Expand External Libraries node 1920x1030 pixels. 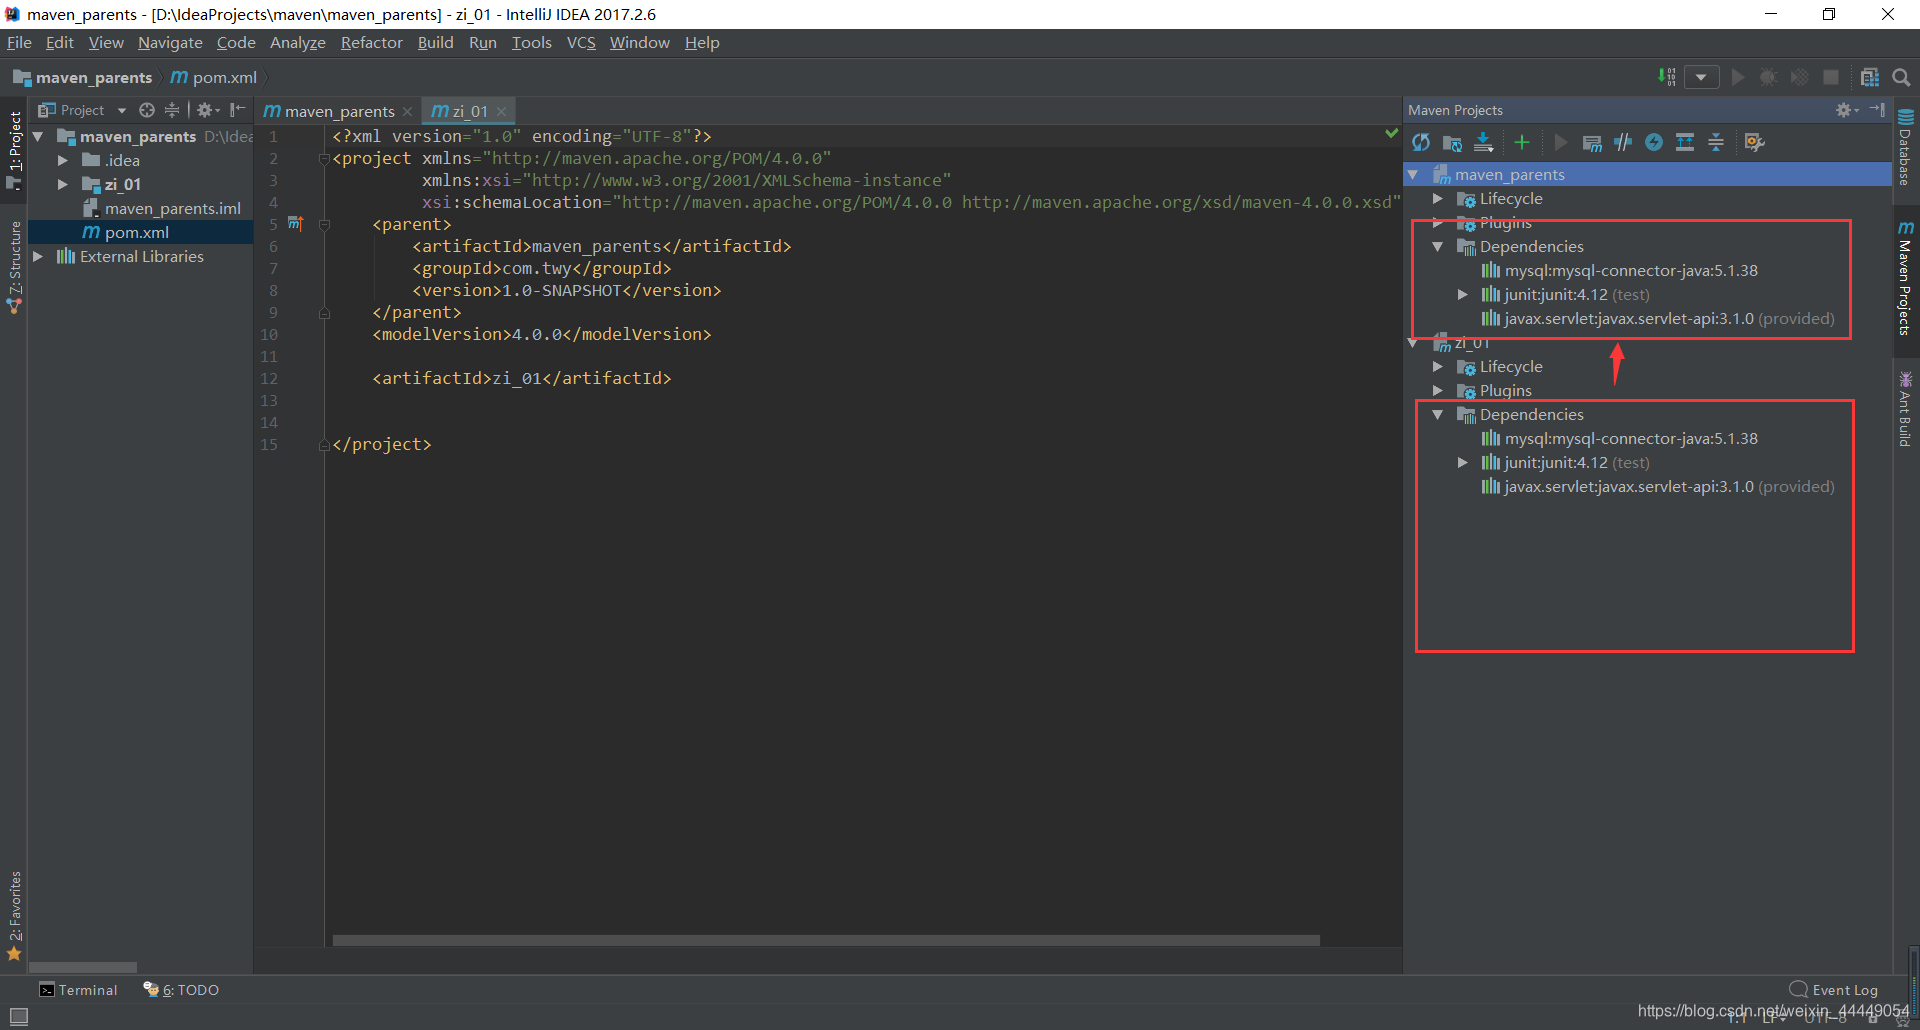(38, 256)
